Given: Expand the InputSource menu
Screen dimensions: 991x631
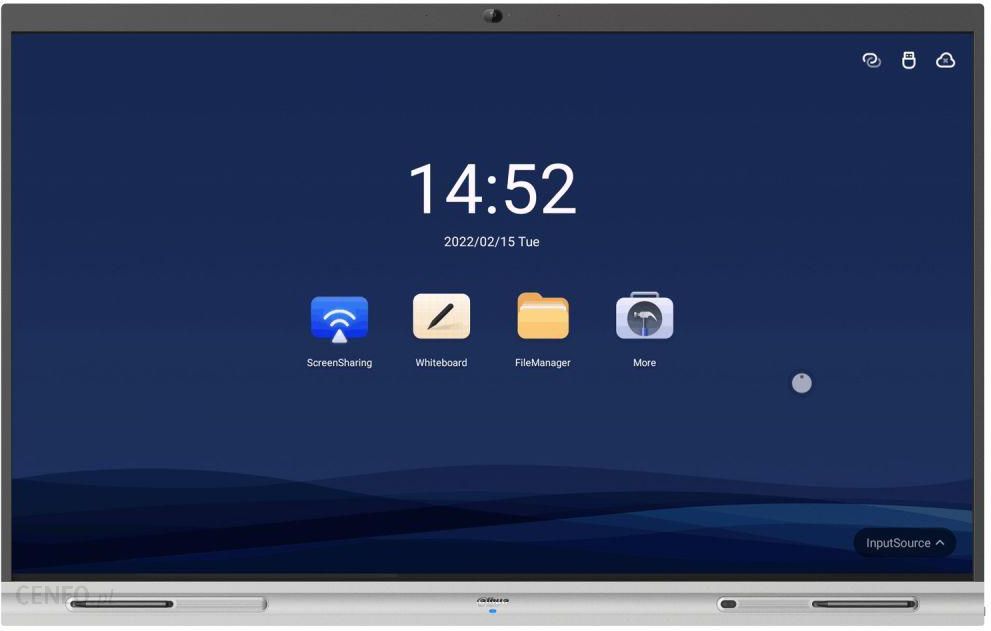Looking at the screenshot, I should click(898, 543).
